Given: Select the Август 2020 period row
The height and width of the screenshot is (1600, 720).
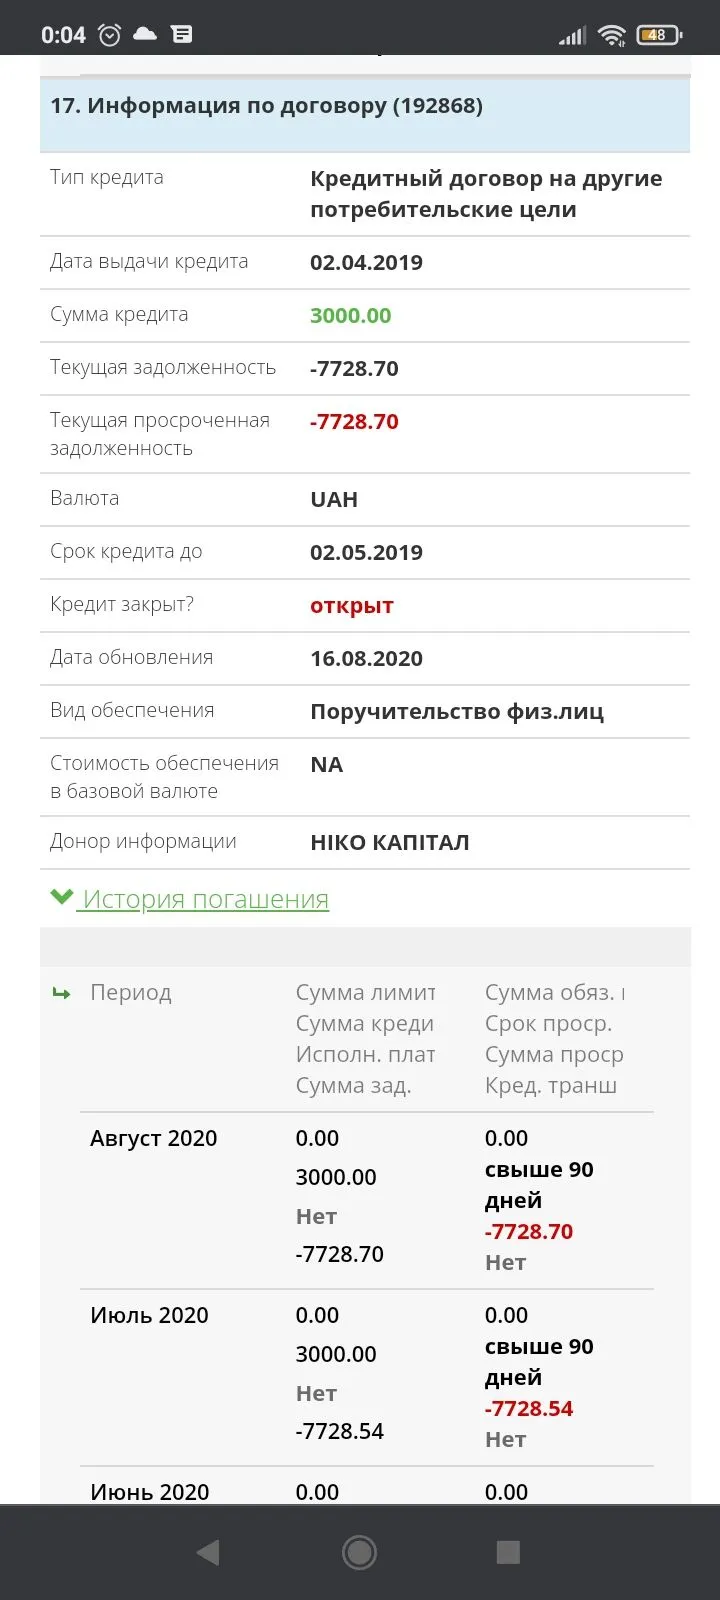Looking at the screenshot, I should pos(153,1138).
